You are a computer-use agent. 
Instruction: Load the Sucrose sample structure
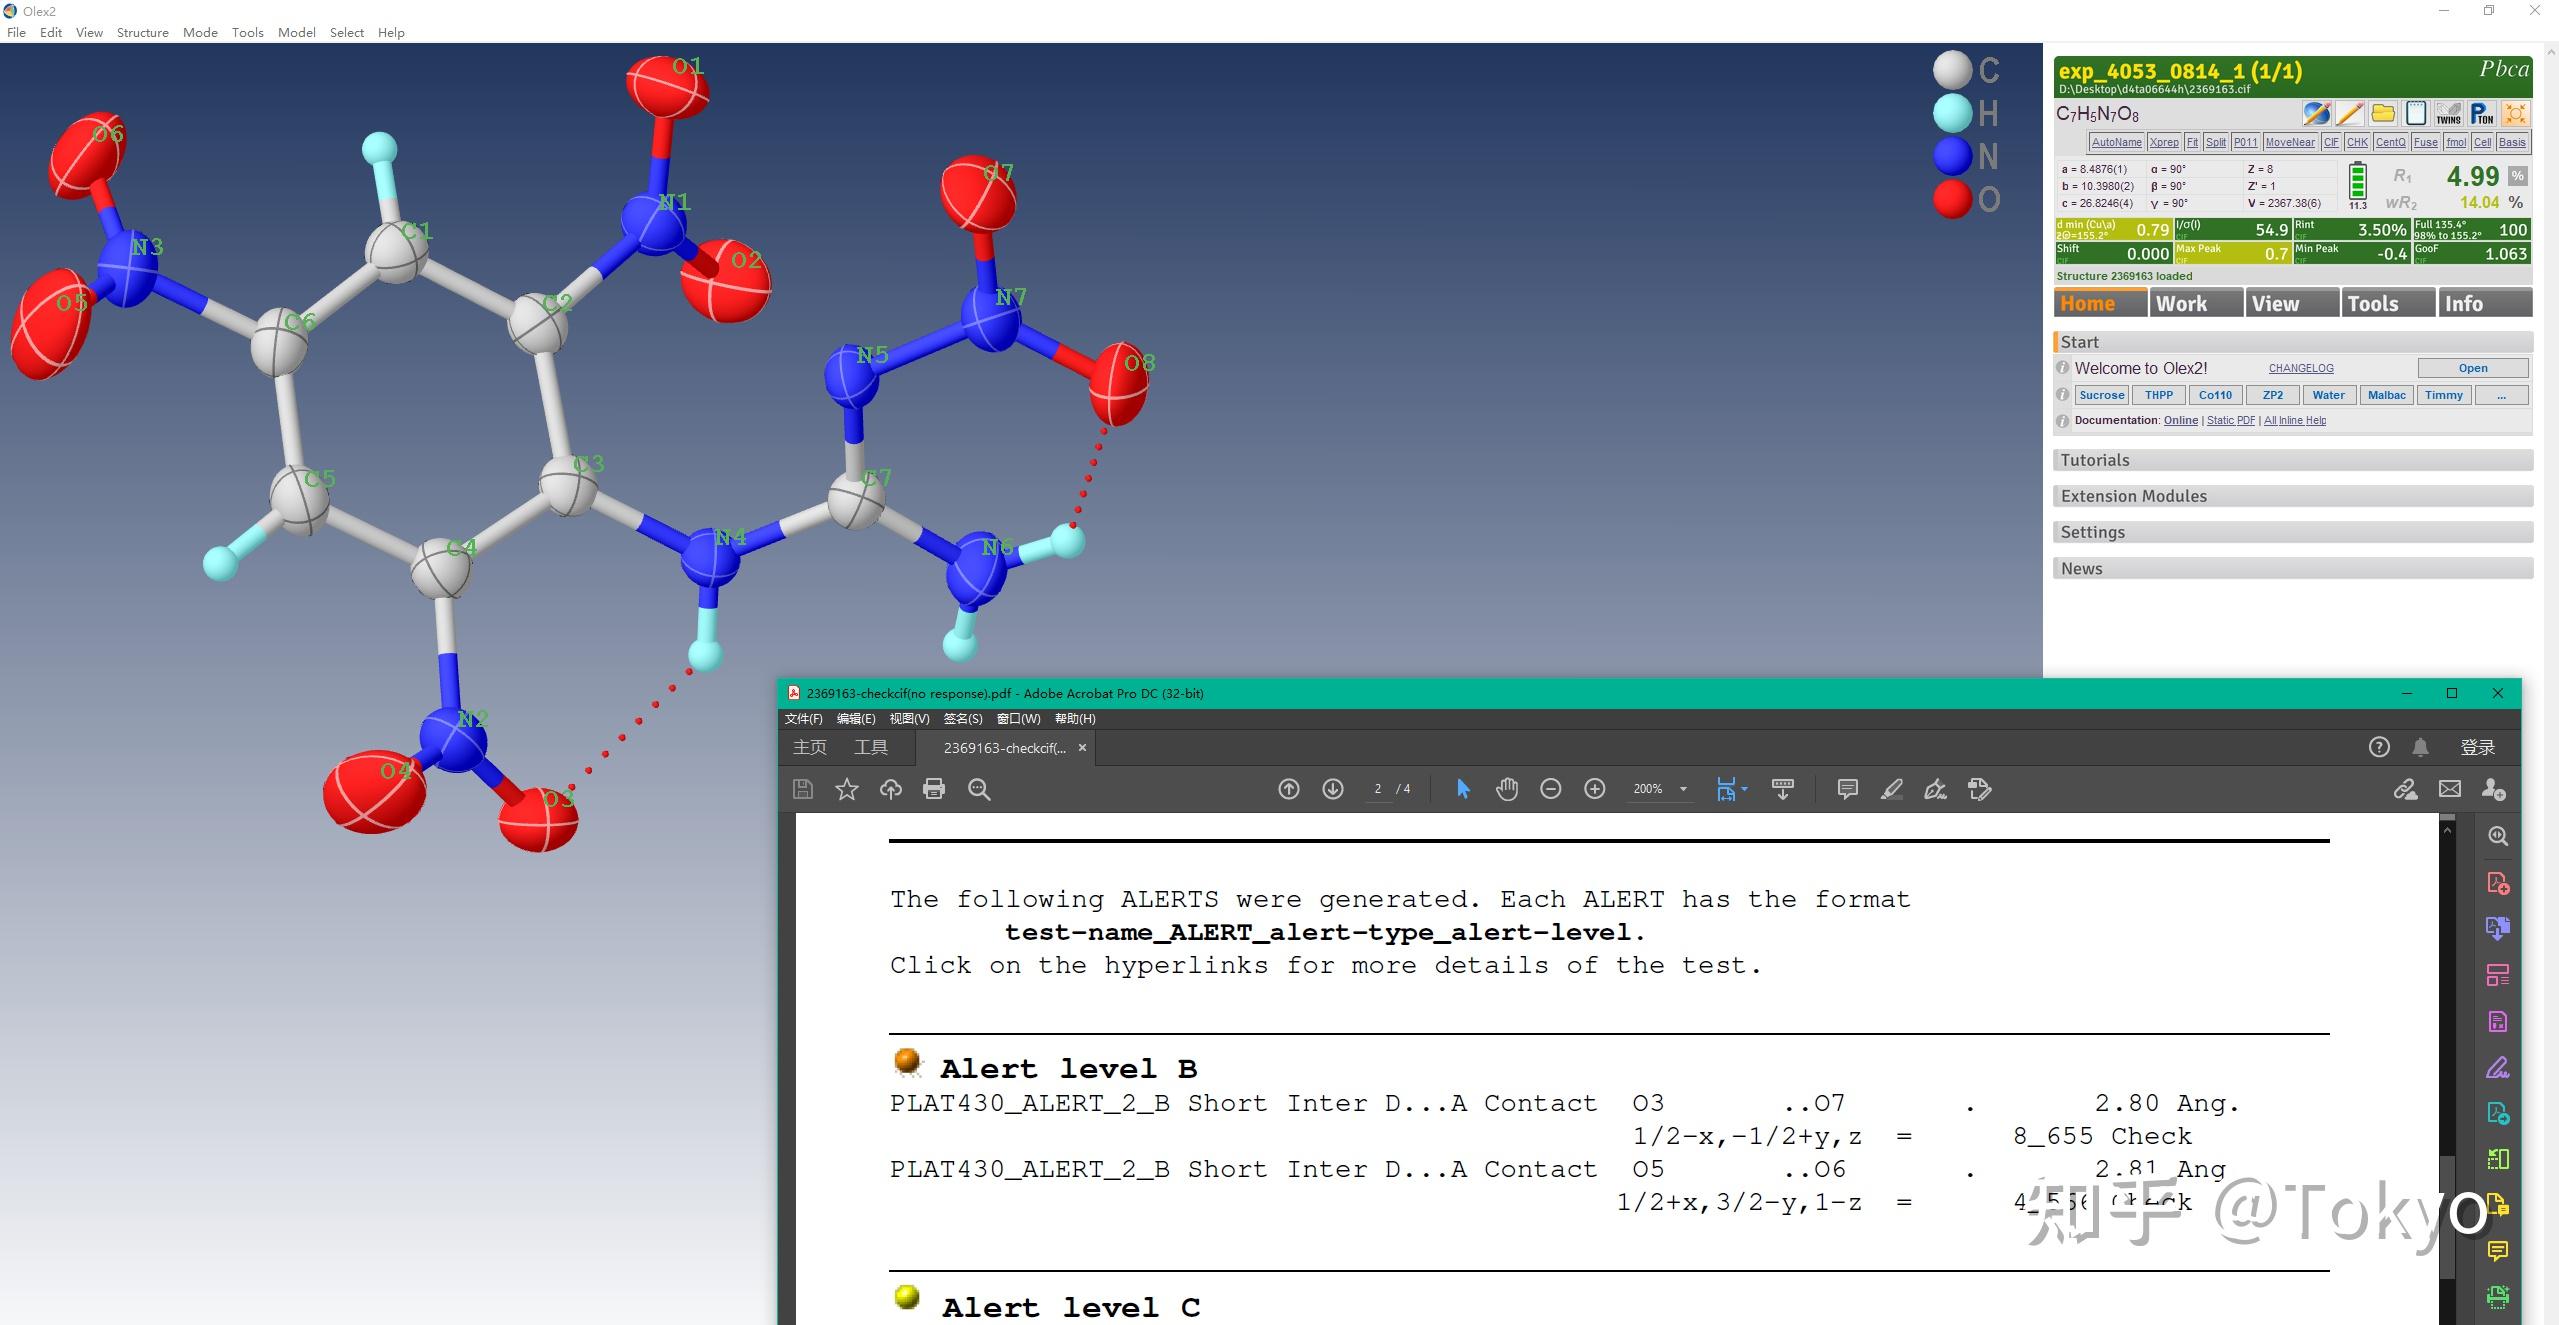(x=2101, y=395)
